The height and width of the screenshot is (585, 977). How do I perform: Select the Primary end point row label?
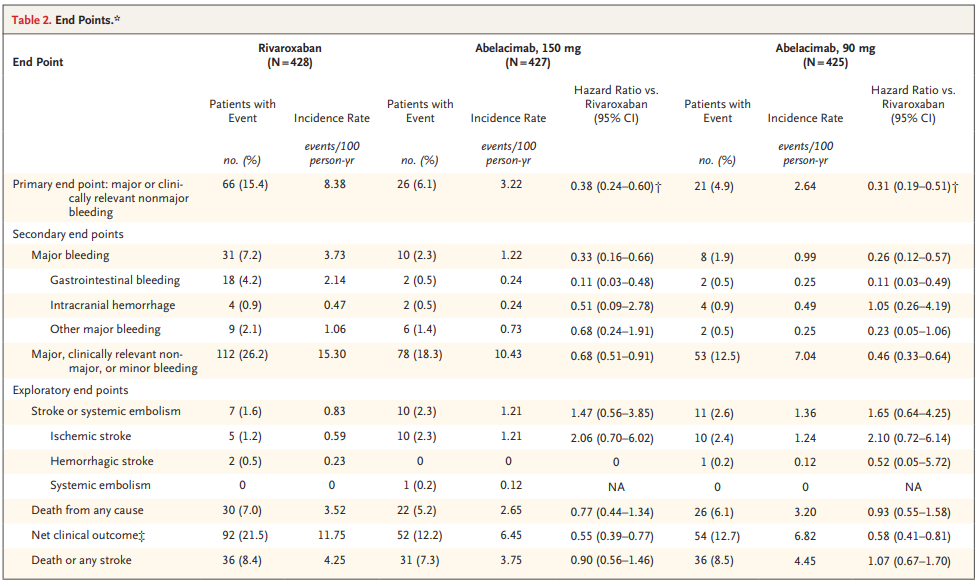(x=100, y=186)
